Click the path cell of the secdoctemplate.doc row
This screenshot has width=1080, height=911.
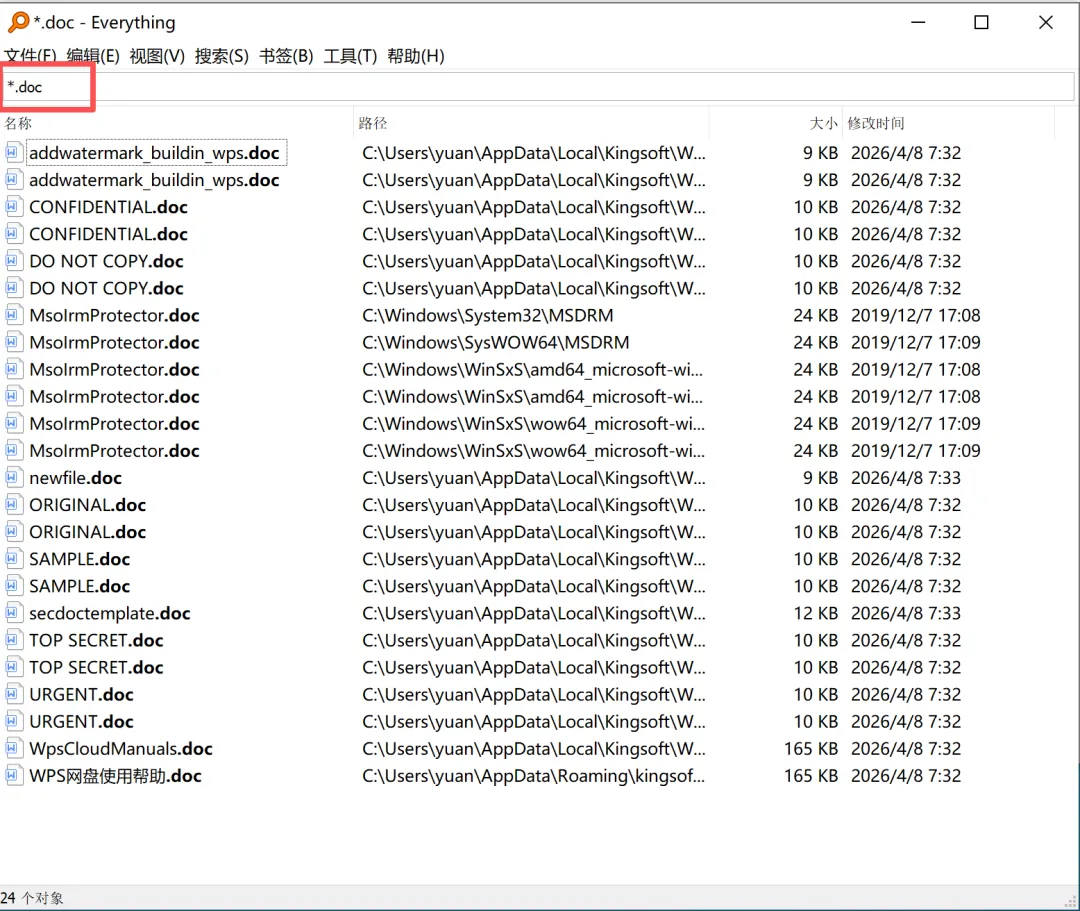(534, 614)
